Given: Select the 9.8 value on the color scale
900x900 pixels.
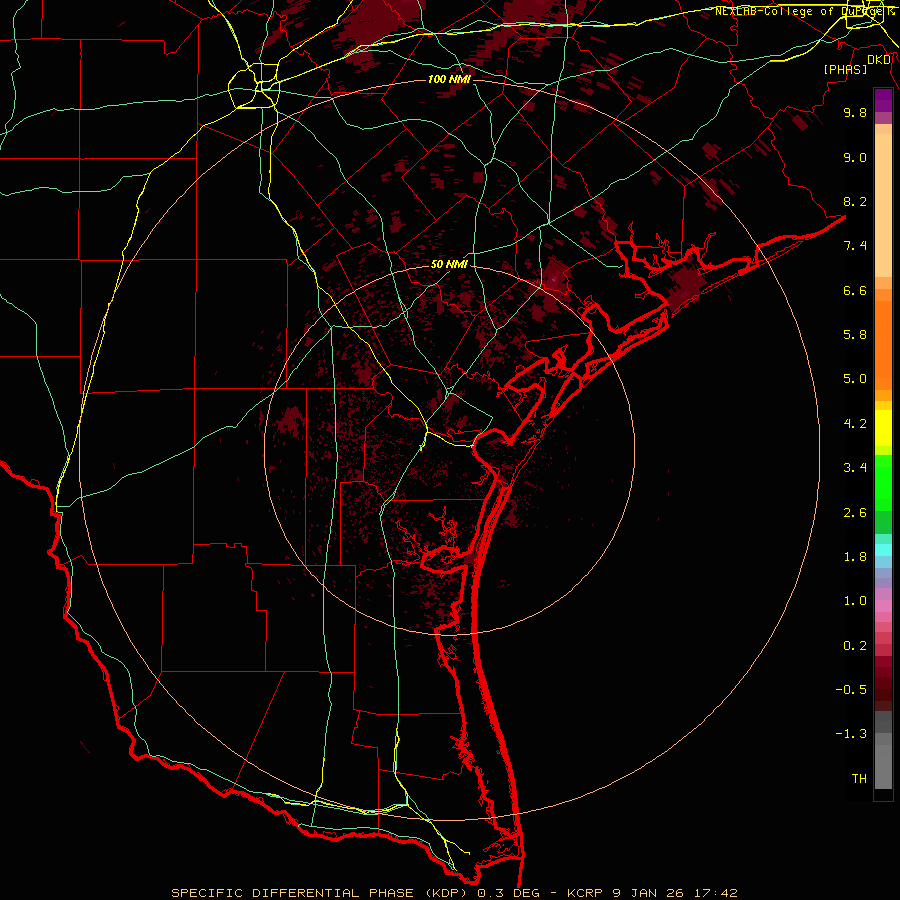Looking at the screenshot, I should [x=855, y=112].
